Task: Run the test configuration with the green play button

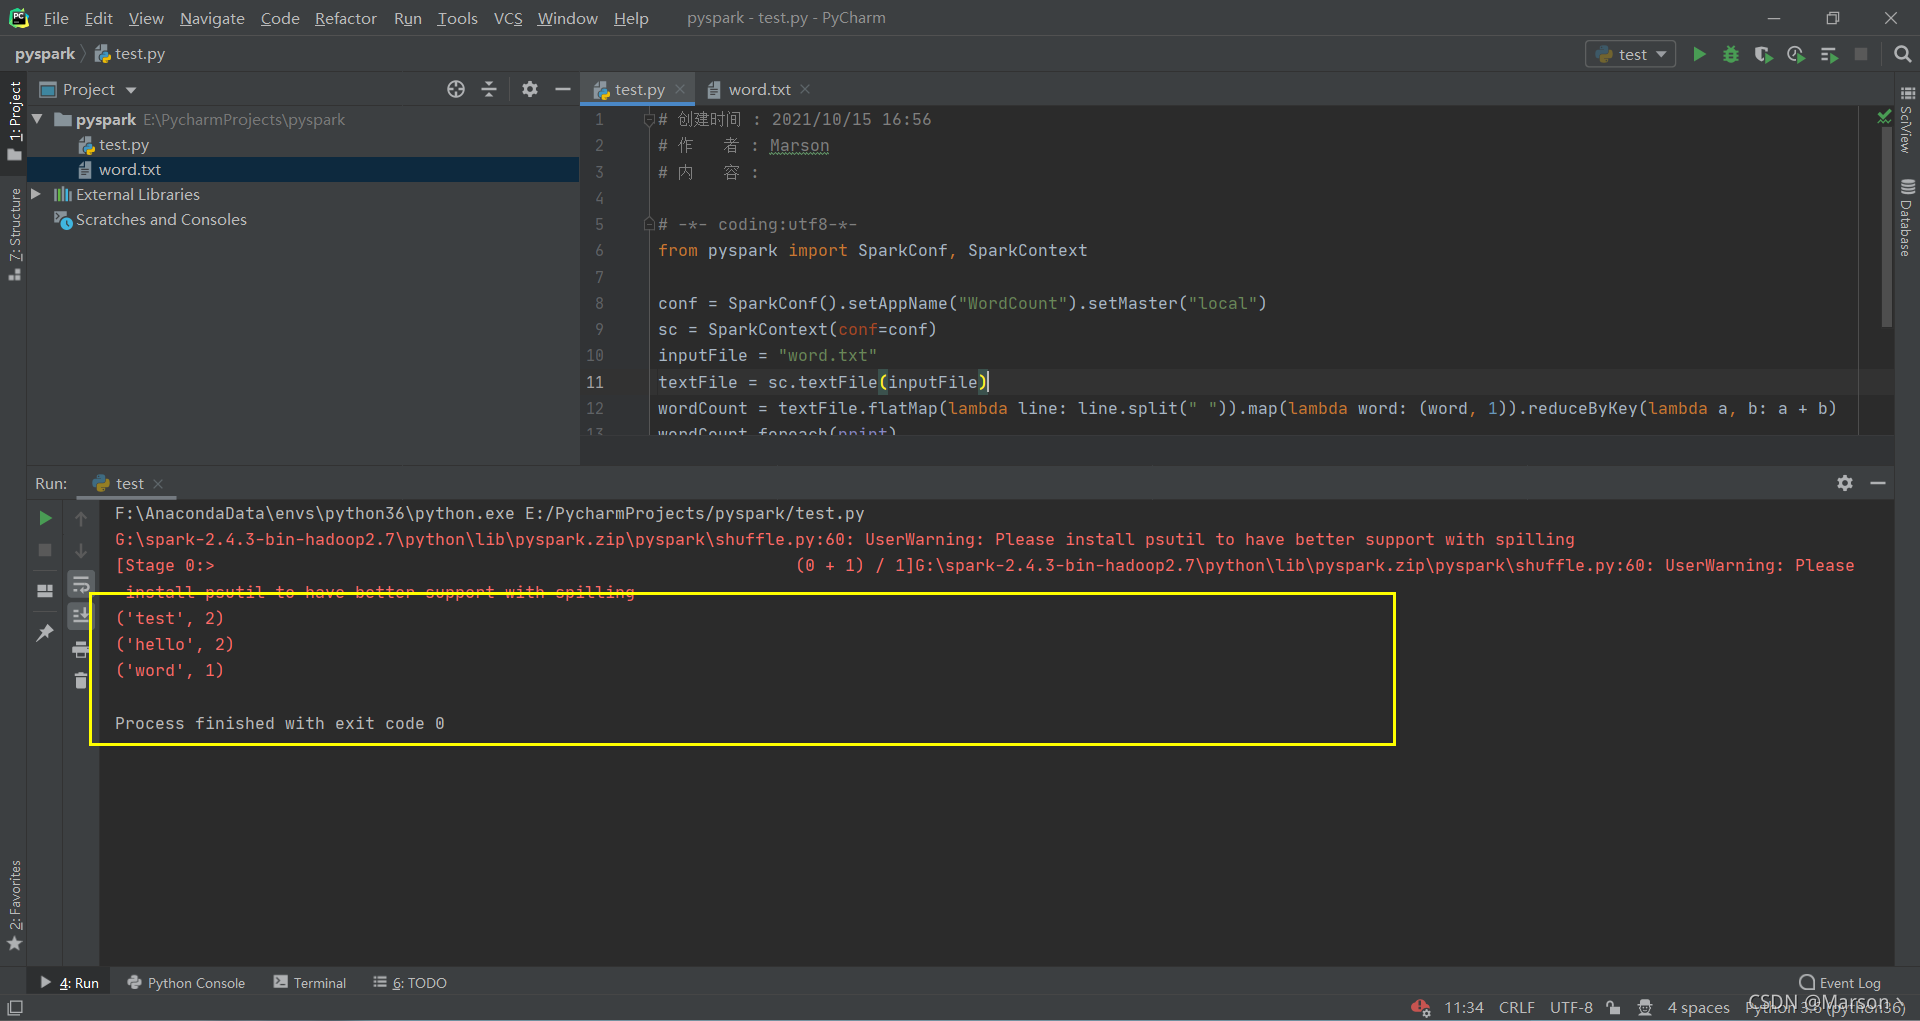Action: [1699, 54]
